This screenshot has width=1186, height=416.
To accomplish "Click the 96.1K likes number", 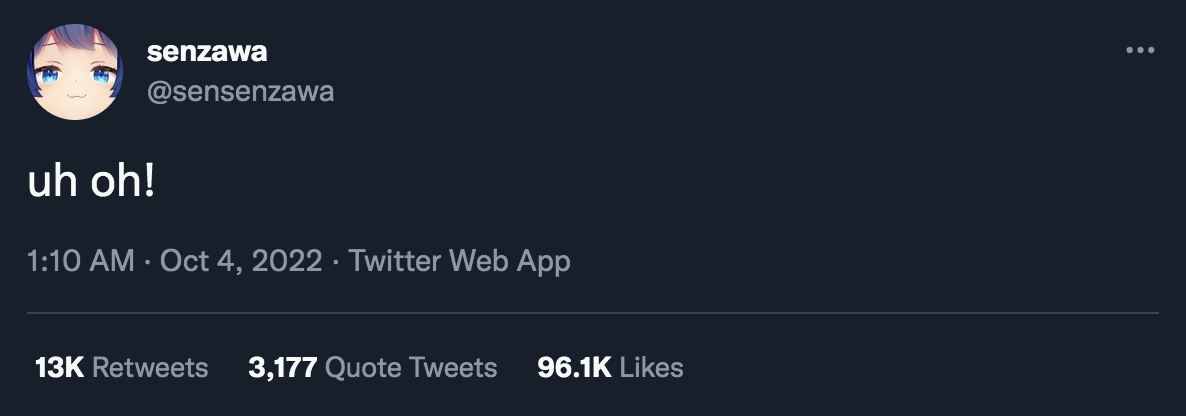I will (574, 368).
